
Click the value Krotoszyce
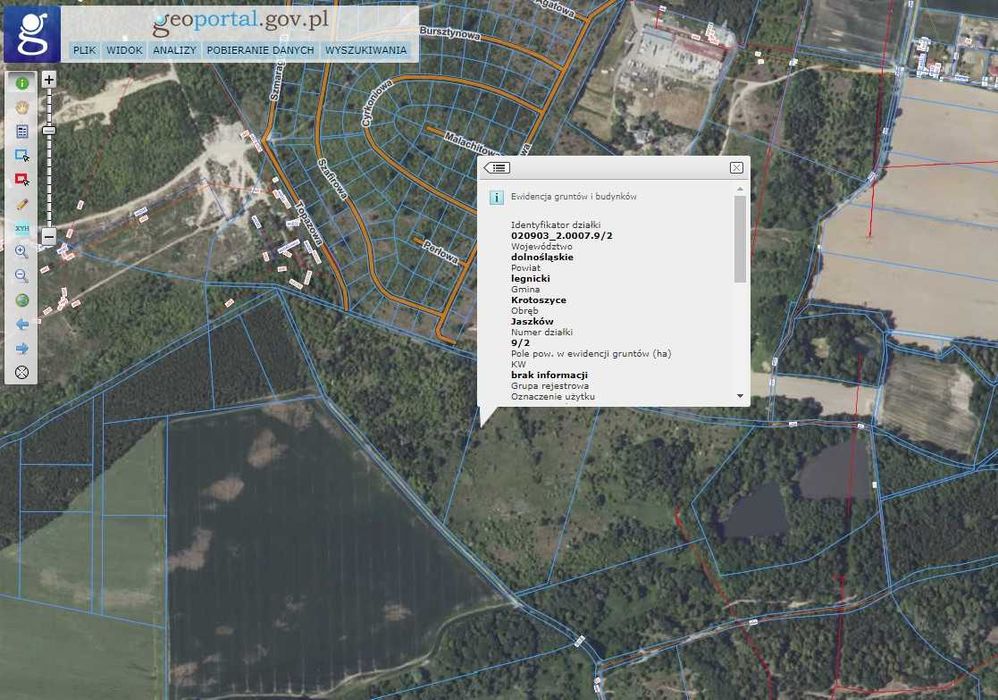pyautogui.click(x=538, y=300)
